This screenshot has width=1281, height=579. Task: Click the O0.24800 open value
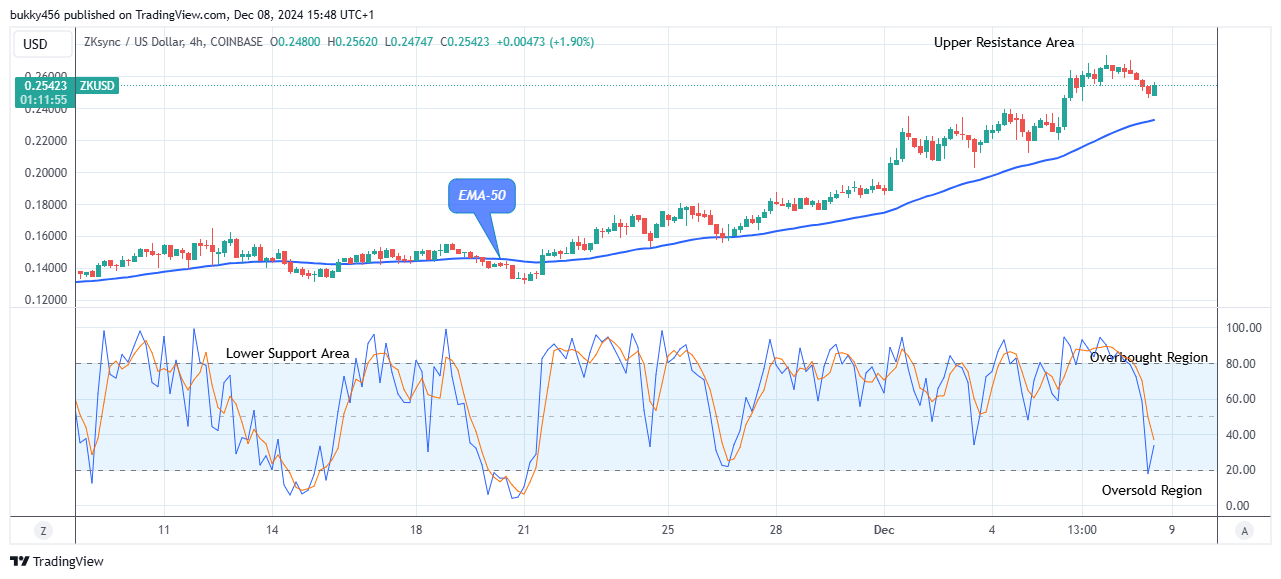[296, 42]
